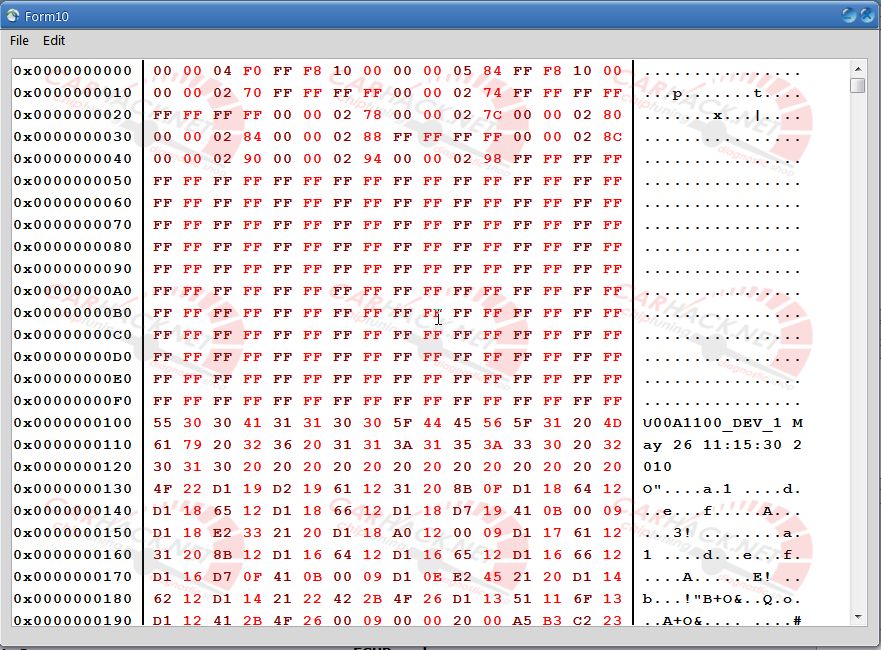
Task: Select address 0x0000000130
Action: click(73, 489)
